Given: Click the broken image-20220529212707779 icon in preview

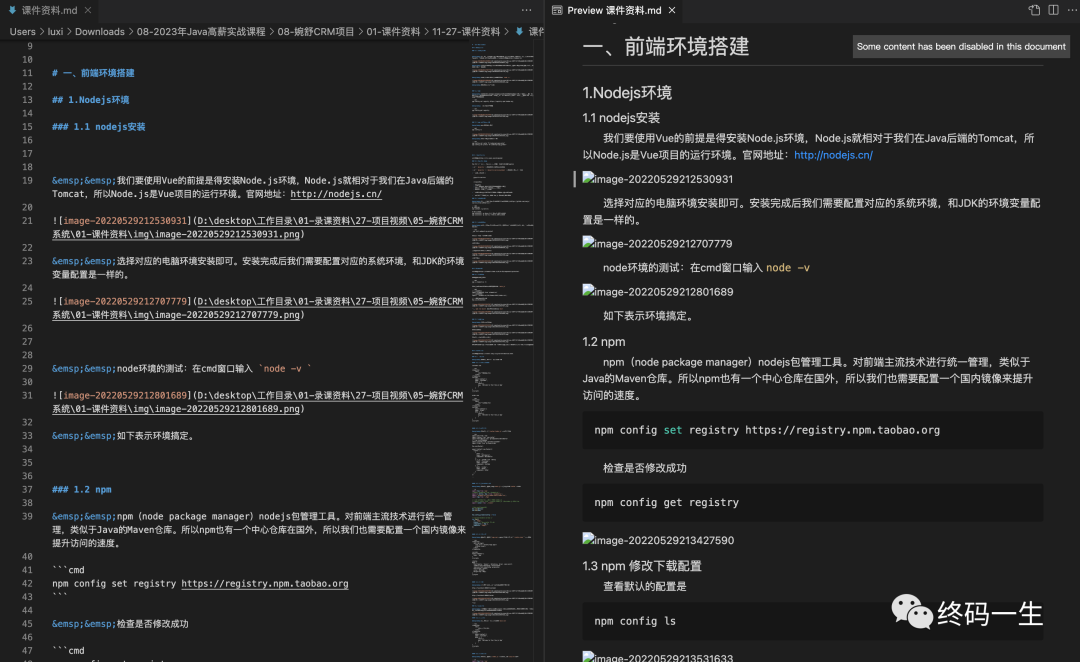Looking at the screenshot, I should (588, 242).
